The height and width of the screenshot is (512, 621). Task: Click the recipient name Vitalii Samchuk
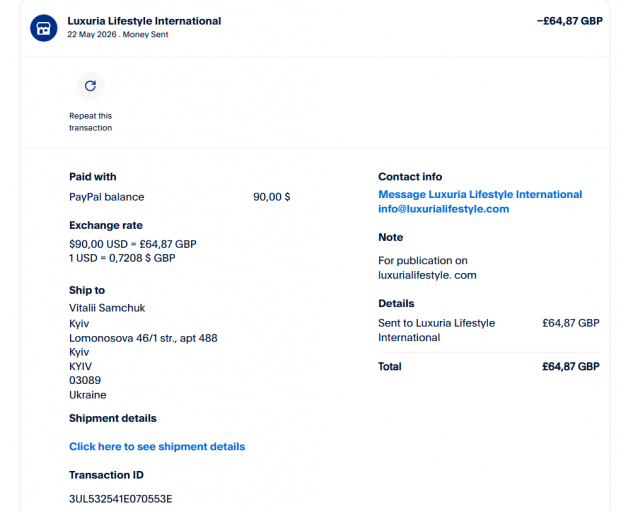107,308
